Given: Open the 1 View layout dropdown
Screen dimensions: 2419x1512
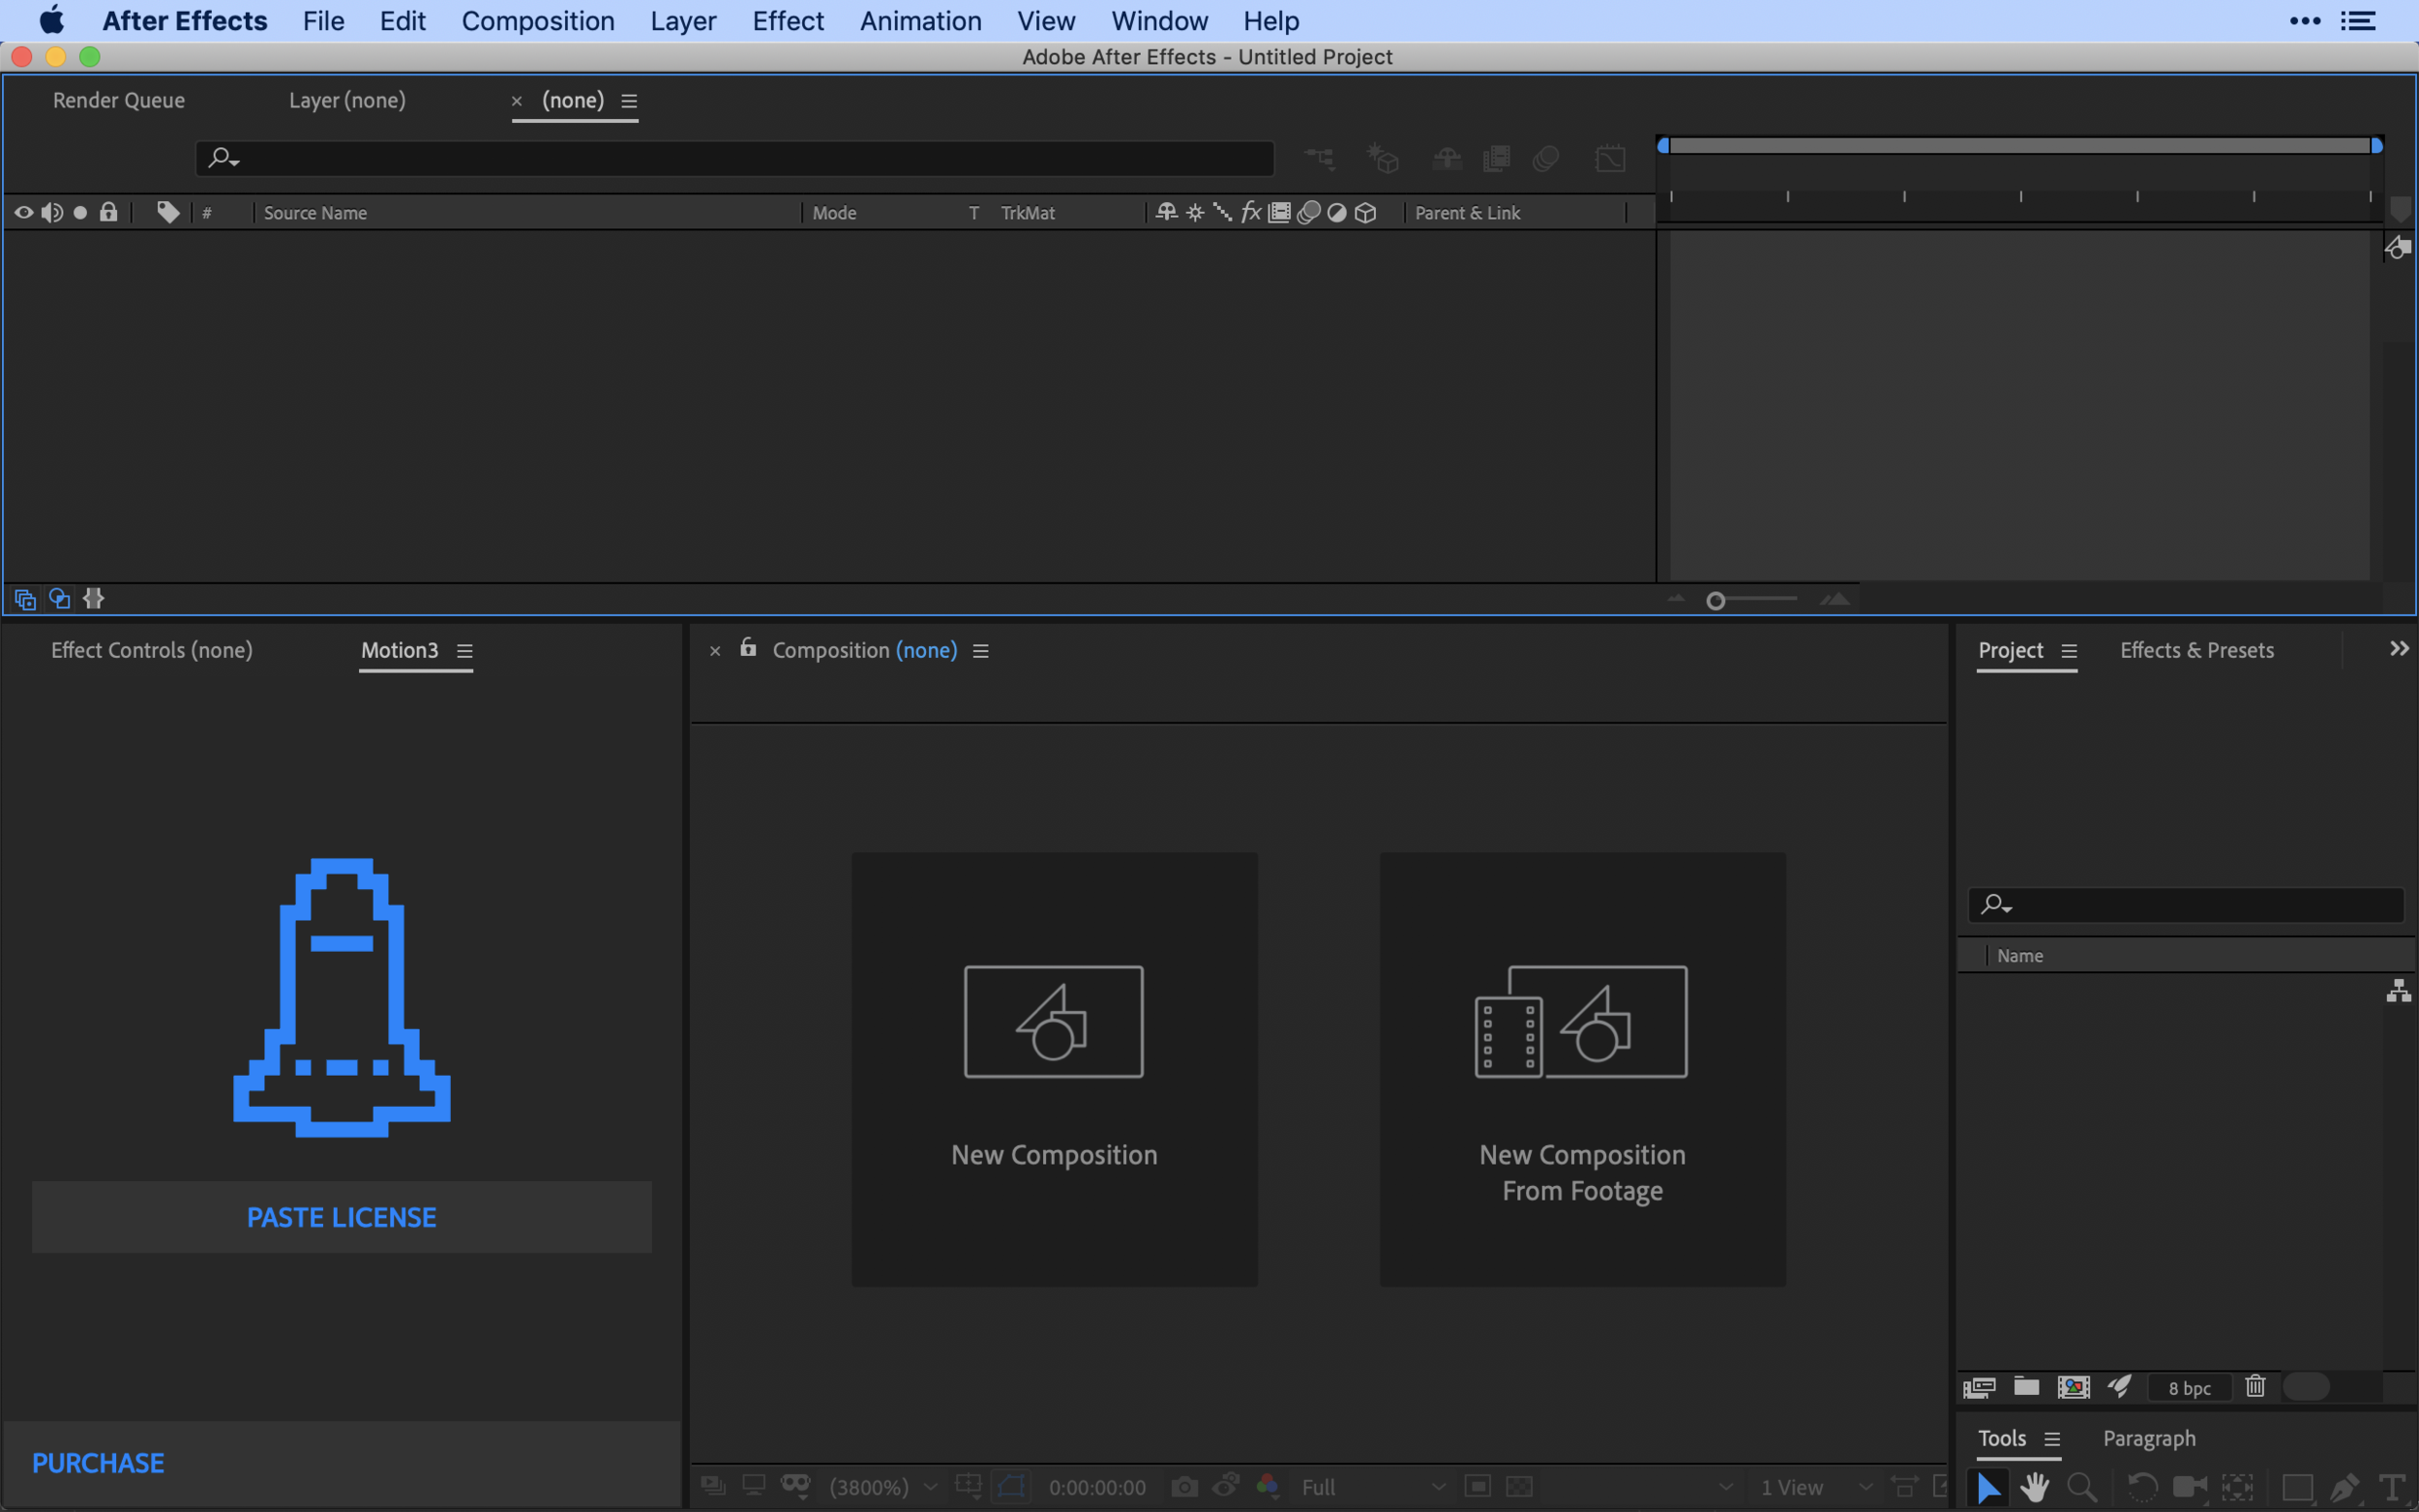Looking at the screenshot, I should pyautogui.click(x=1817, y=1487).
